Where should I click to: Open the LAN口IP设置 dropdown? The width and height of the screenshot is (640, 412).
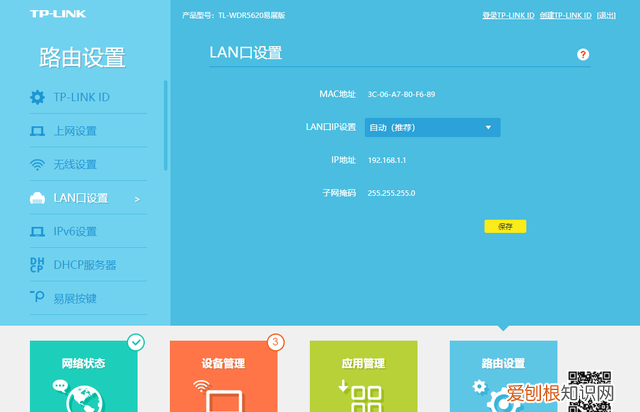(431, 127)
